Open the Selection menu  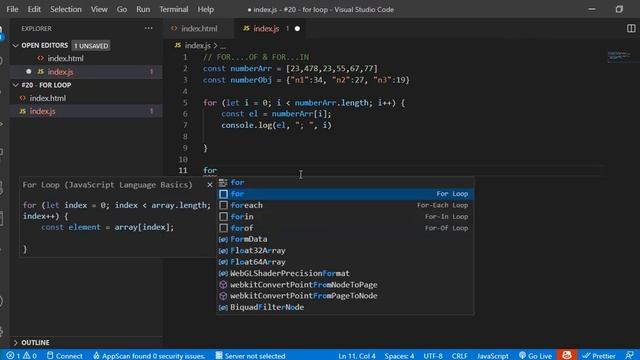66,9
